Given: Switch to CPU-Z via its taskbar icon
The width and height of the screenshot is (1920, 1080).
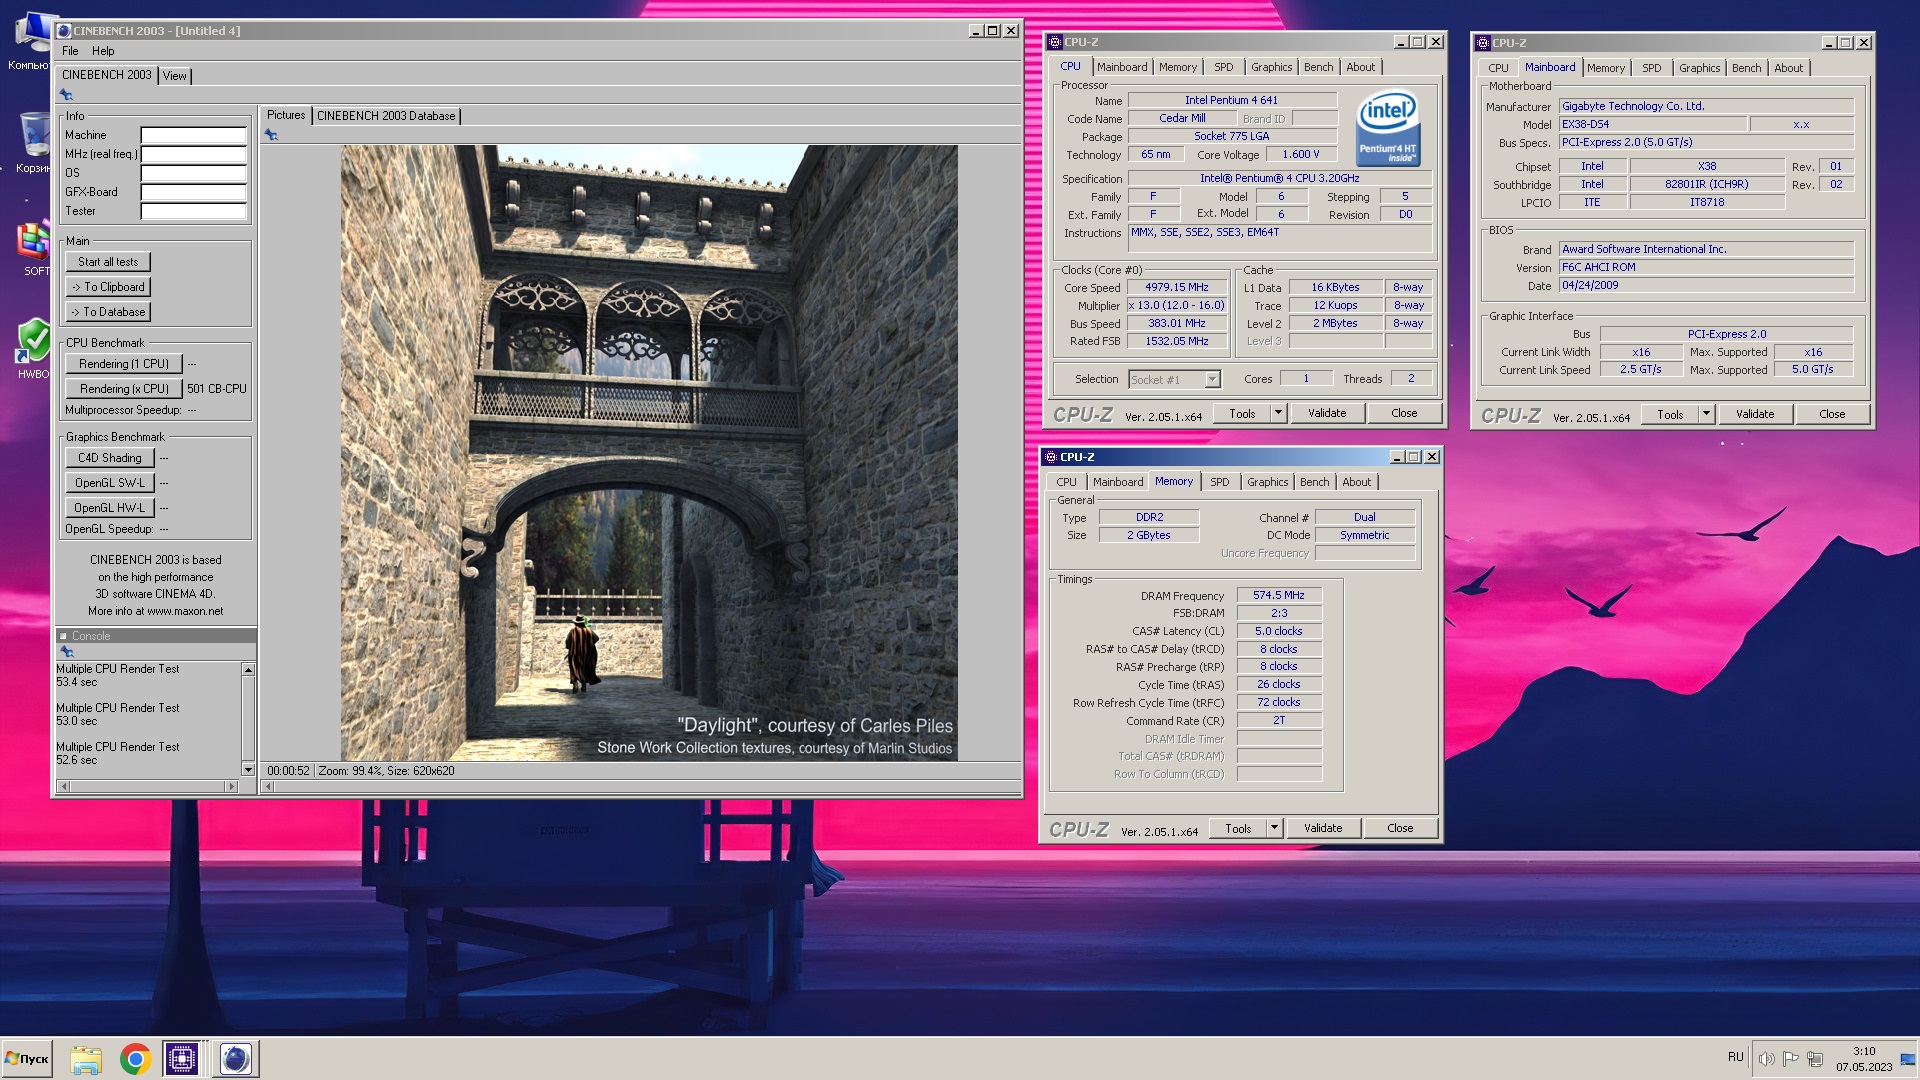Looking at the screenshot, I should point(182,1059).
